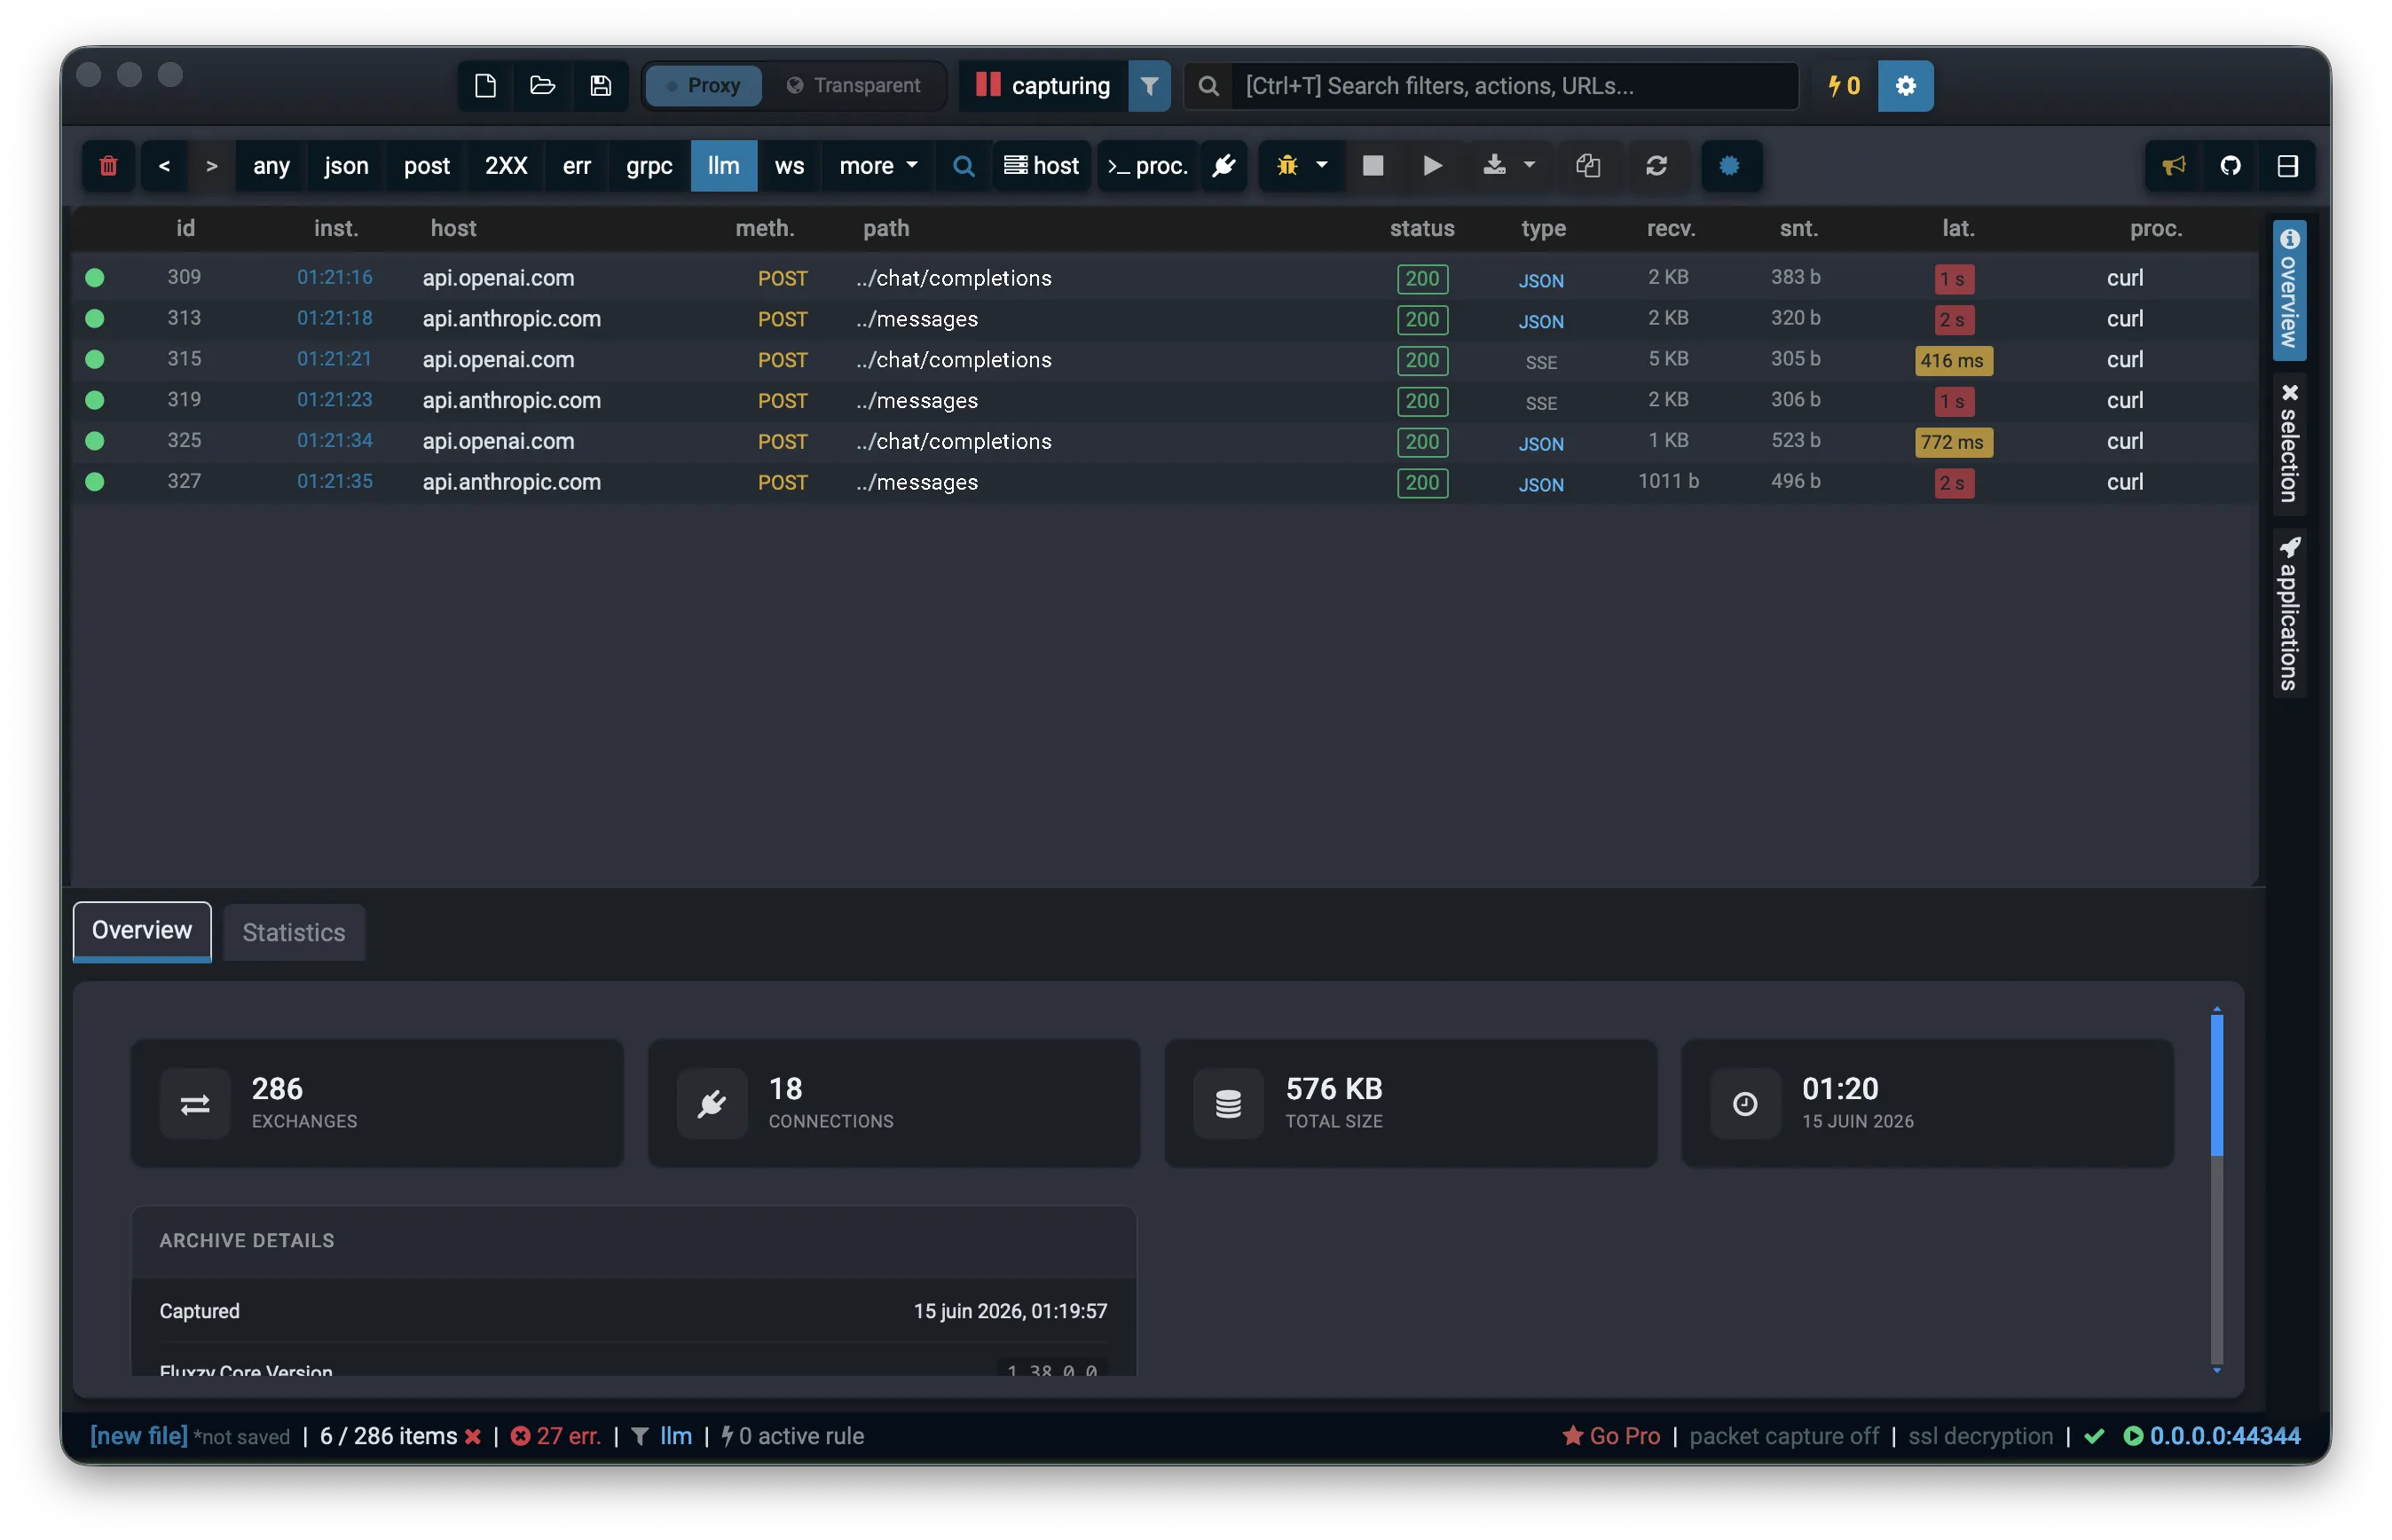Viewport: 2392px width, 1540px height.
Task: Go to previous filter with the < button
Action: [164, 165]
